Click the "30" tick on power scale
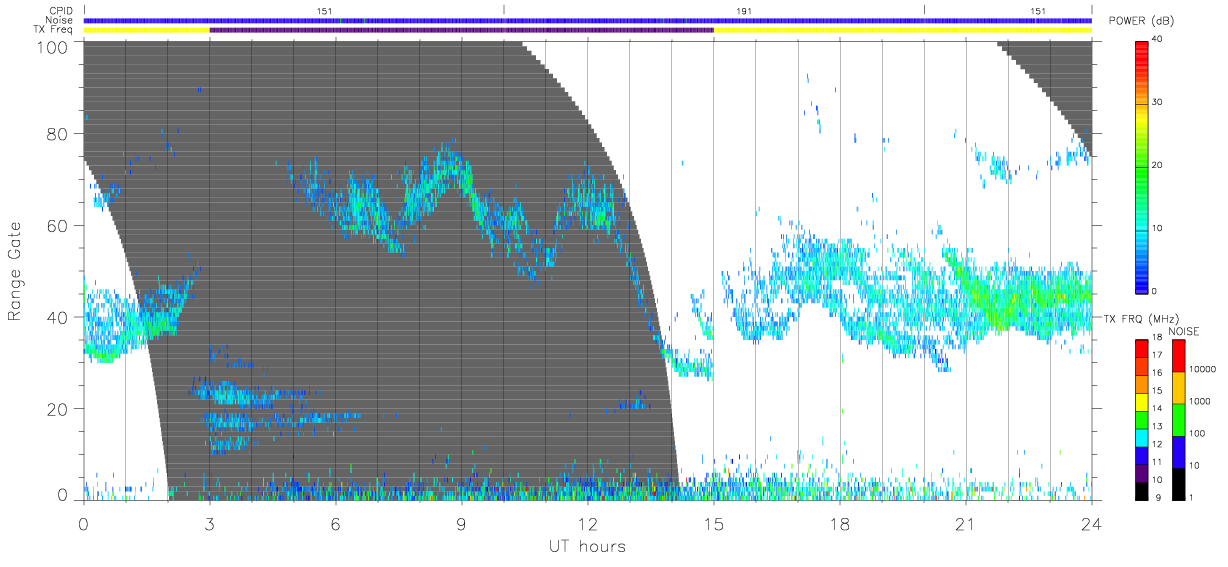 [x=1159, y=103]
